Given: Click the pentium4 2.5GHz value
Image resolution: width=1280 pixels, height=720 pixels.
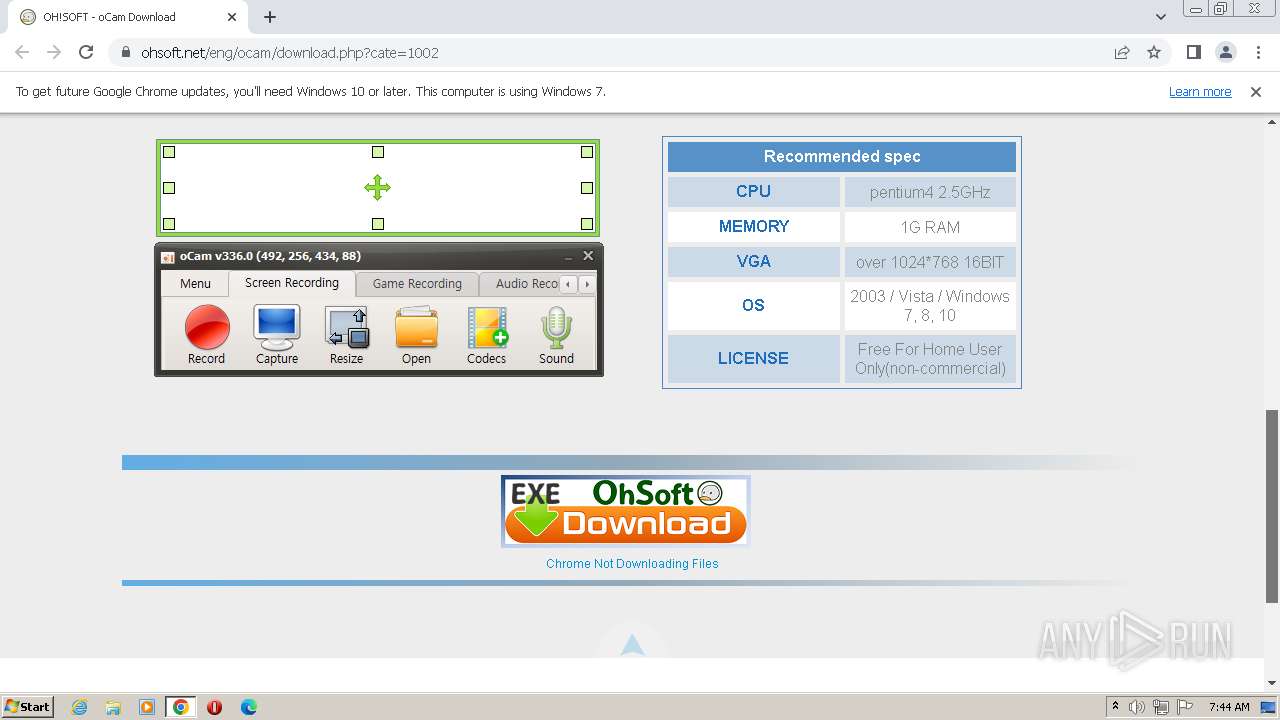Looking at the screenshot, I should click(930, 192).
